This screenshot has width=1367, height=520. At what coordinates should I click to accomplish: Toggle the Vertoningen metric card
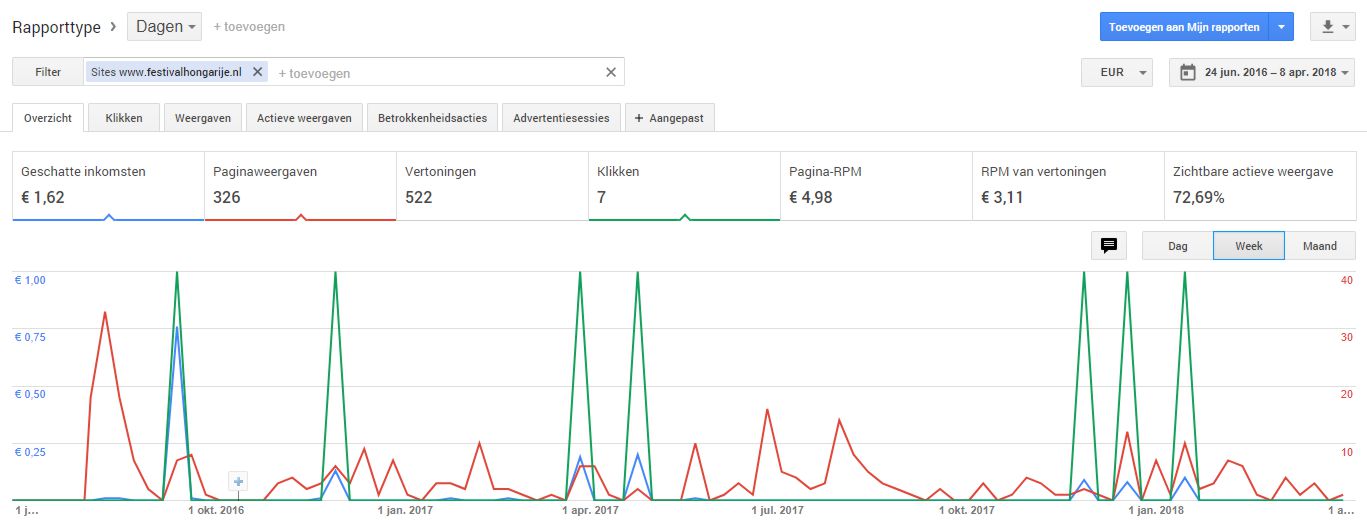(492, 186)
